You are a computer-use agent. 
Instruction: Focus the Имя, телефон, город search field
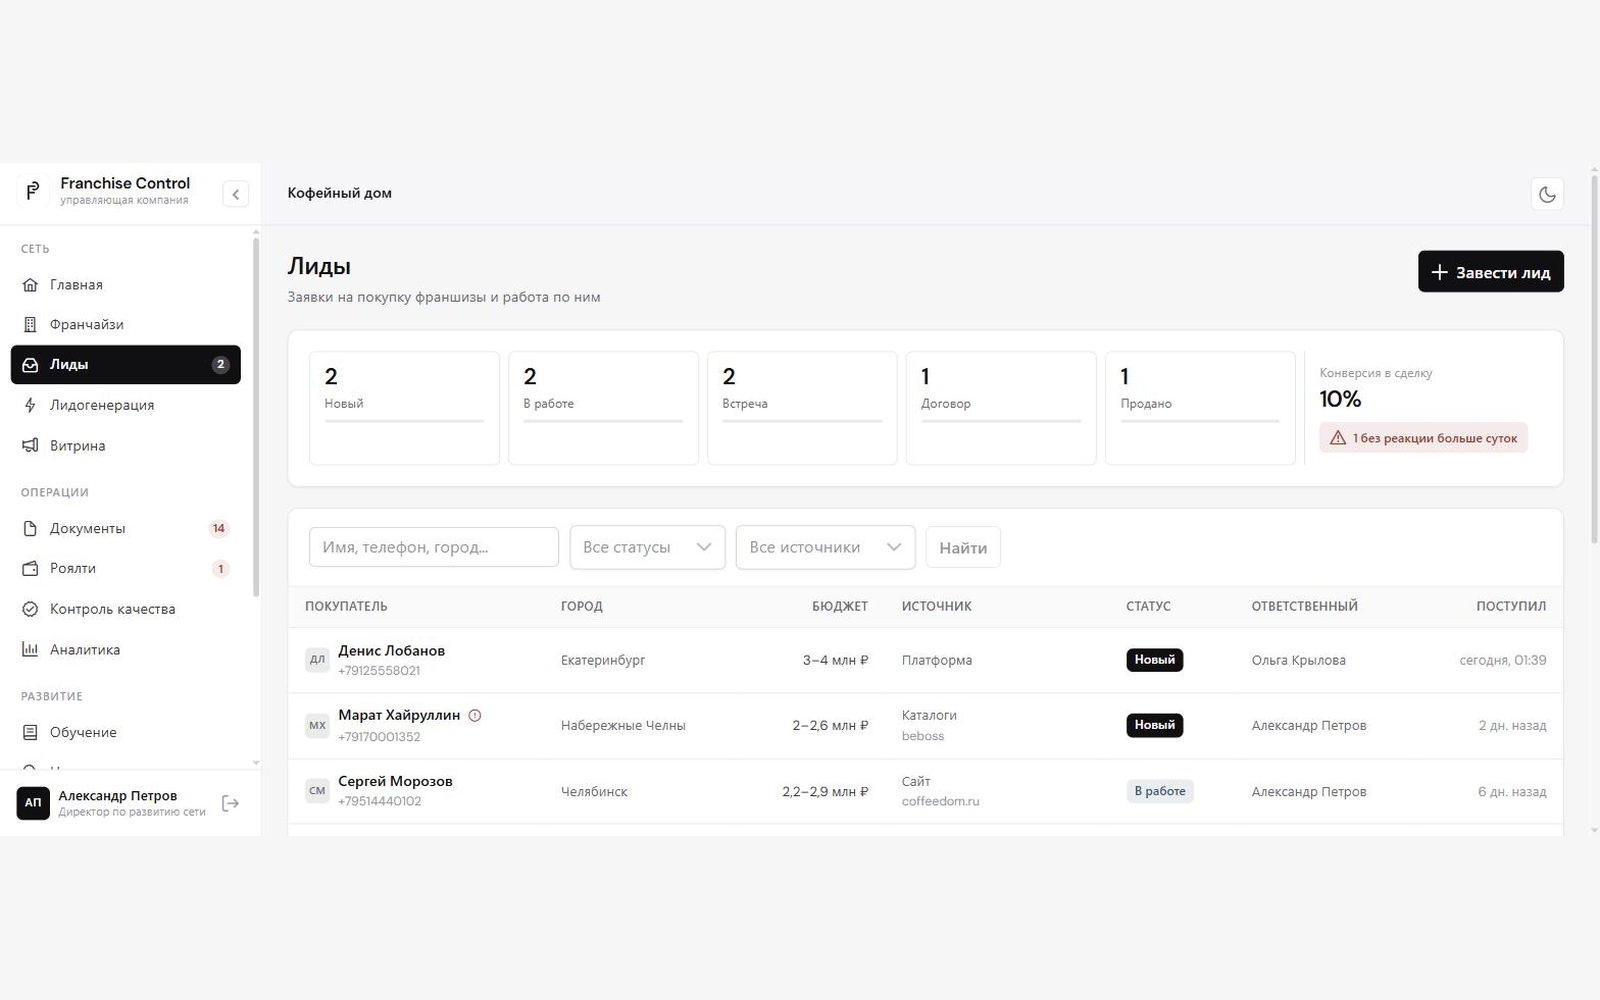(x=434, y=547)
